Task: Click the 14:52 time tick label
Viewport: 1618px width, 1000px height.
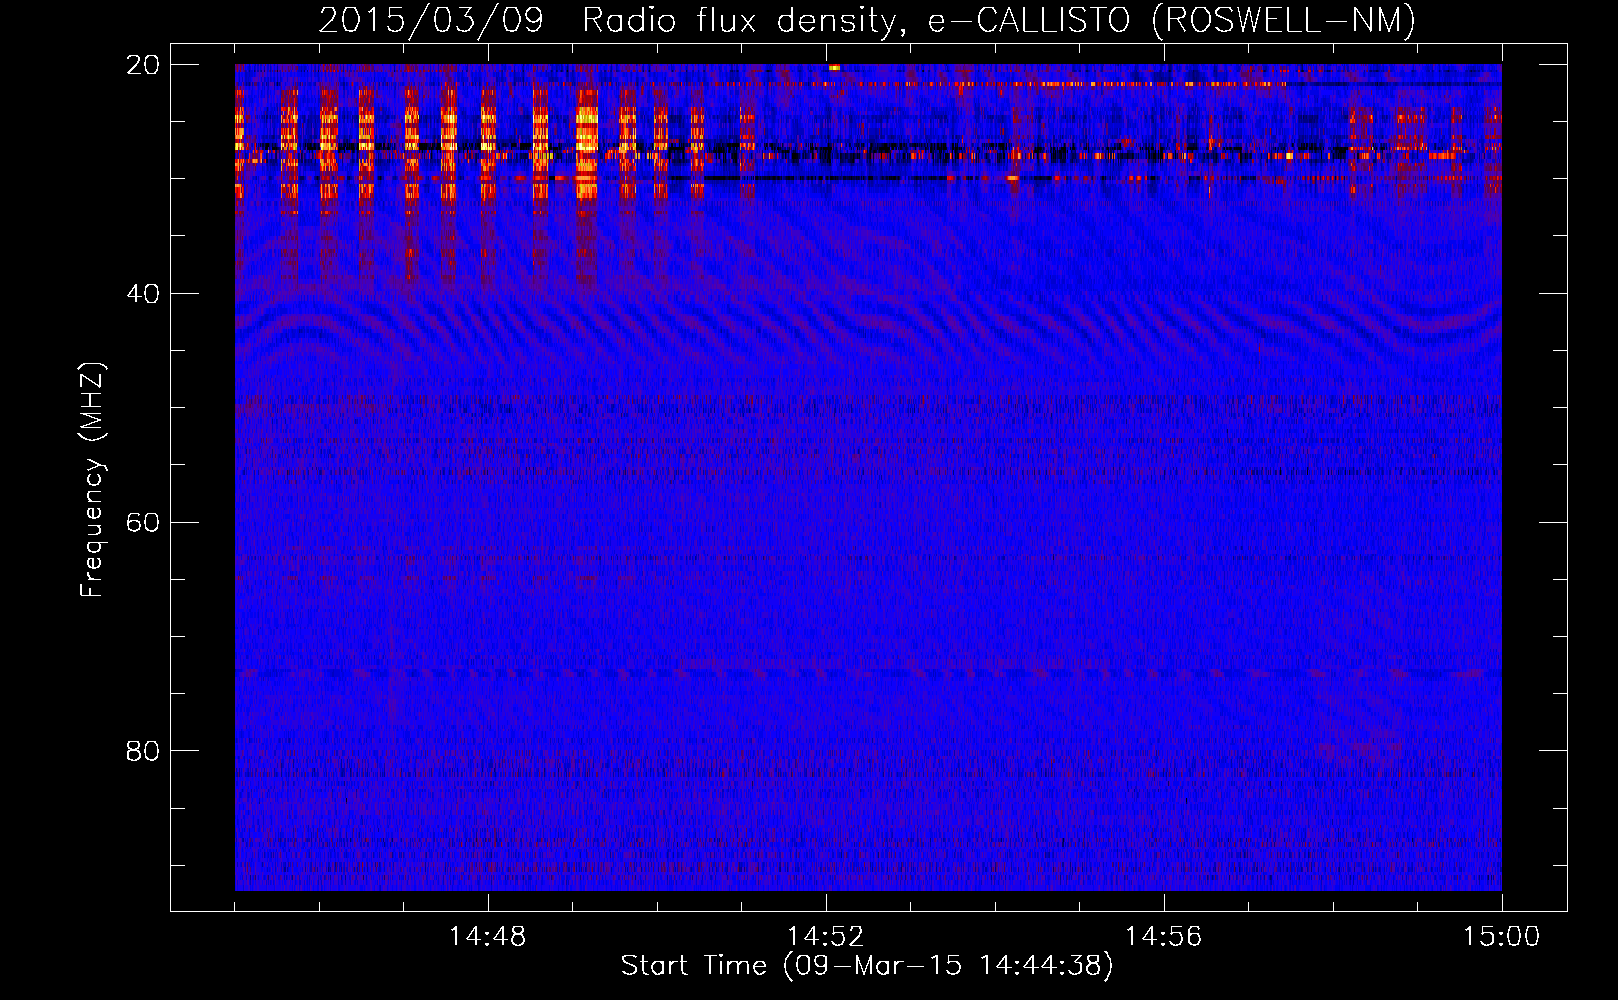Action: (825, 937)
